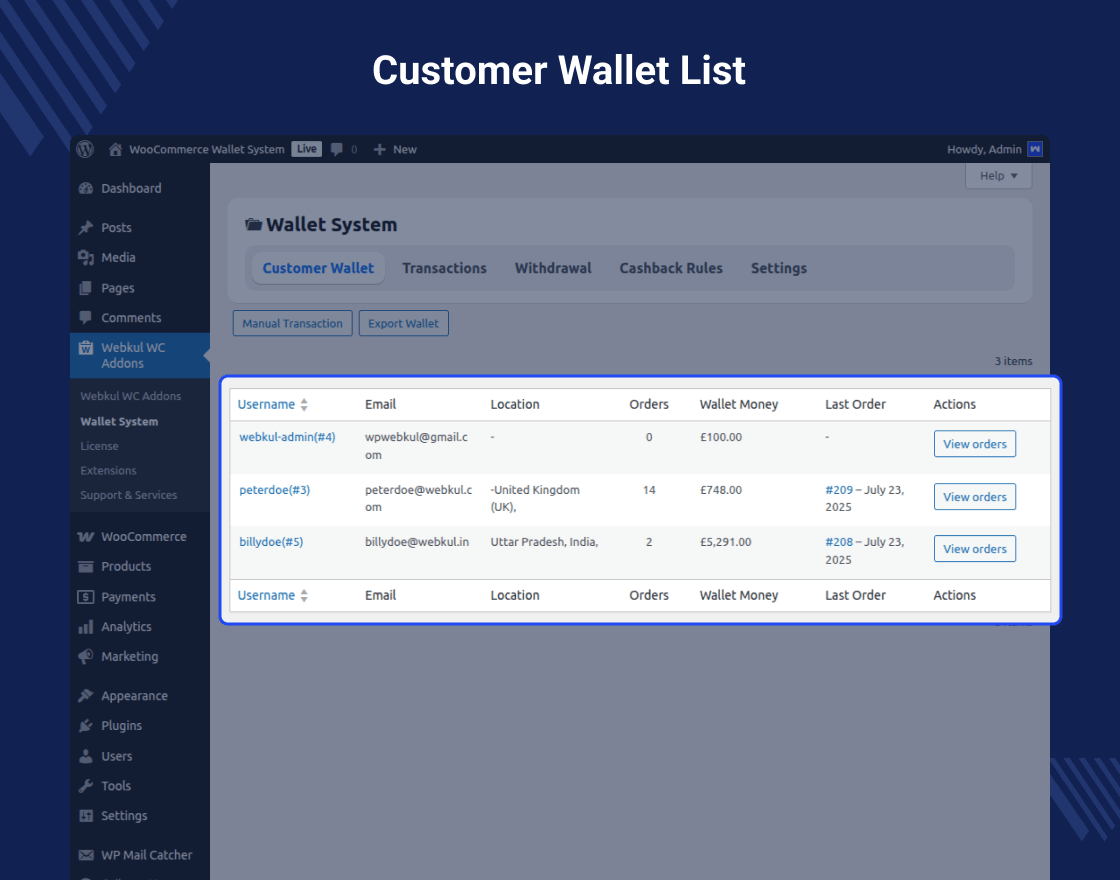Open Extensions submenu item
Screen dimensions: 1120x880
(x=108, y=471)
